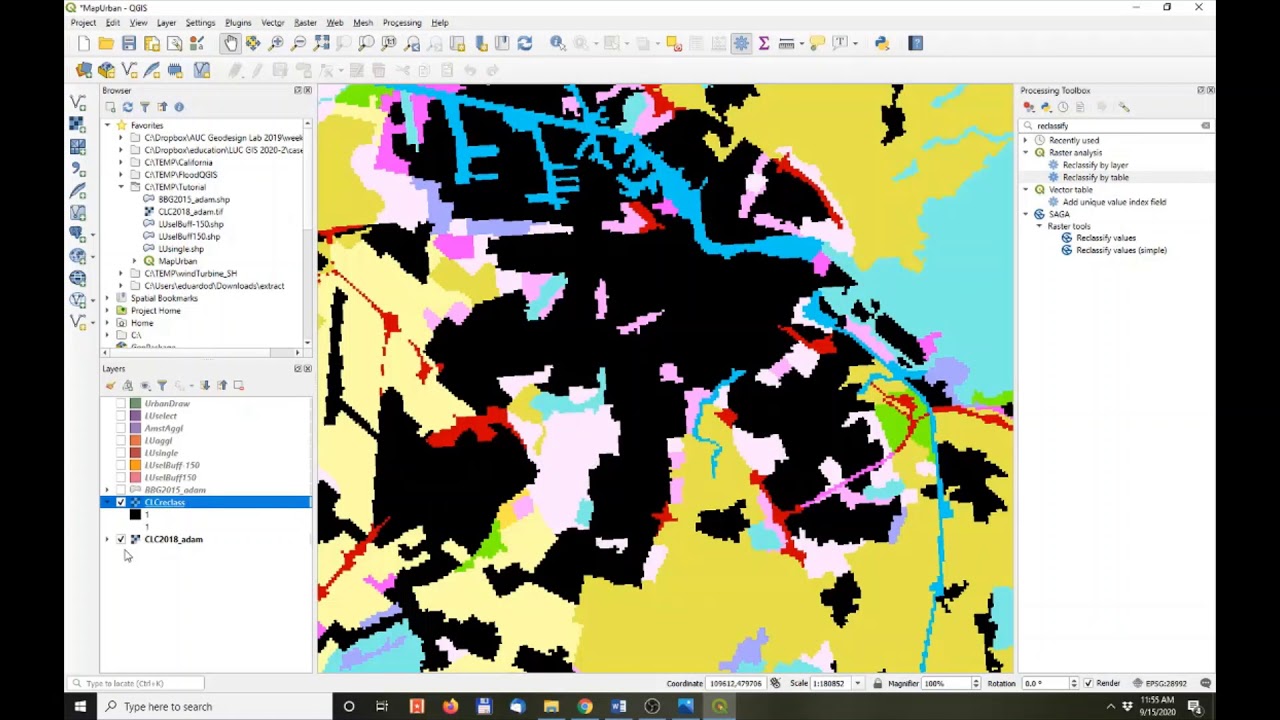Check the AmstAggl layer visibility box

click(121, 428)
